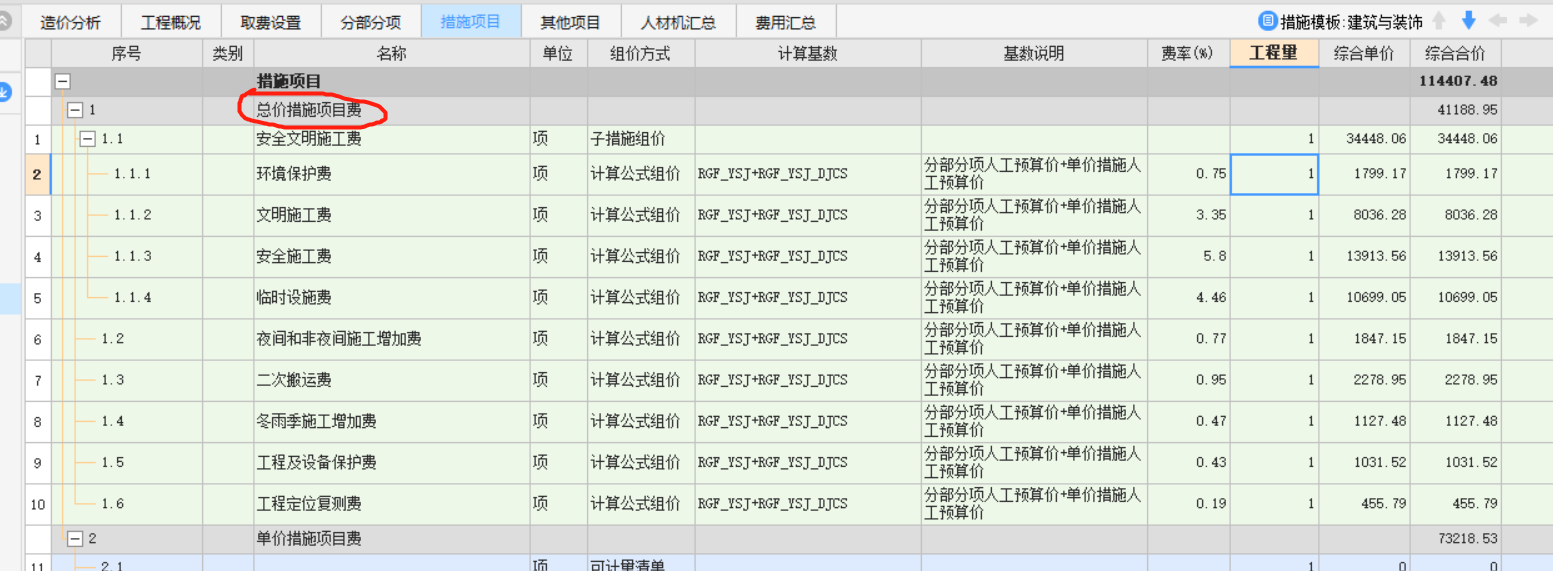Click the 13913.56 unit price cell

[x=1364, y=257]
